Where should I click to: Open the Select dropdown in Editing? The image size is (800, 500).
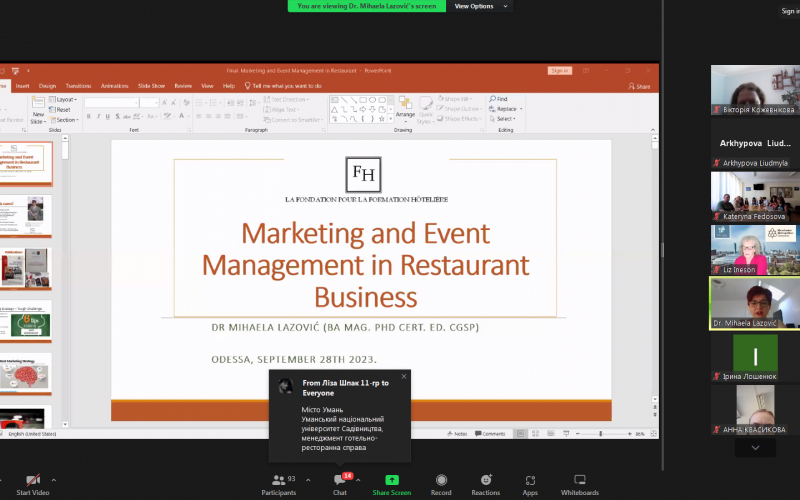click(x=503, y=119)
